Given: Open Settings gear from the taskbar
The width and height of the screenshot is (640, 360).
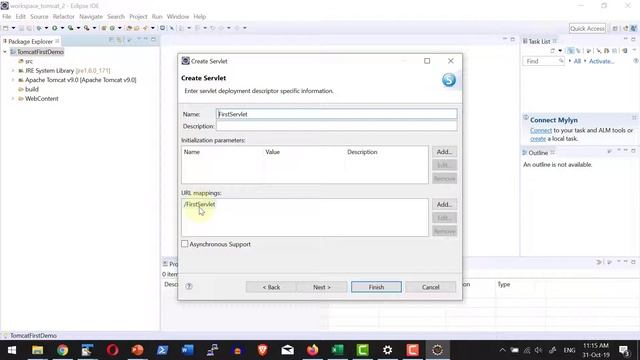Looking at the screenshot, I should [387, 350].
